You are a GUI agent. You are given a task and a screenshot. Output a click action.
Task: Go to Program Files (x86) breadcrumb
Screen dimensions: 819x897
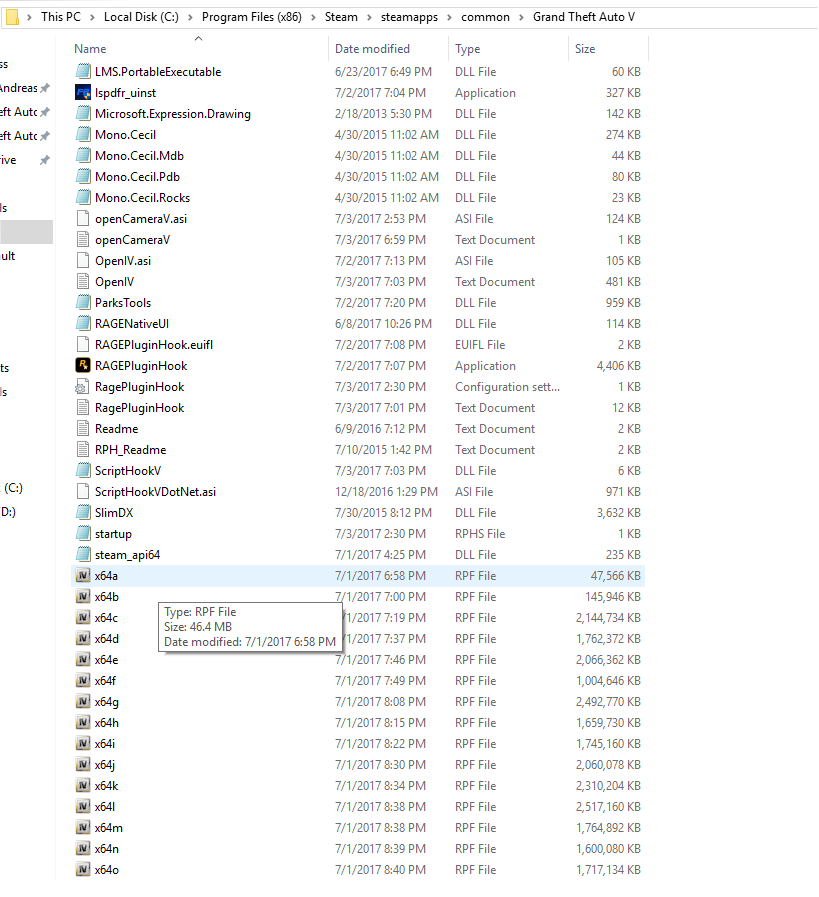(x=252, y=17)
